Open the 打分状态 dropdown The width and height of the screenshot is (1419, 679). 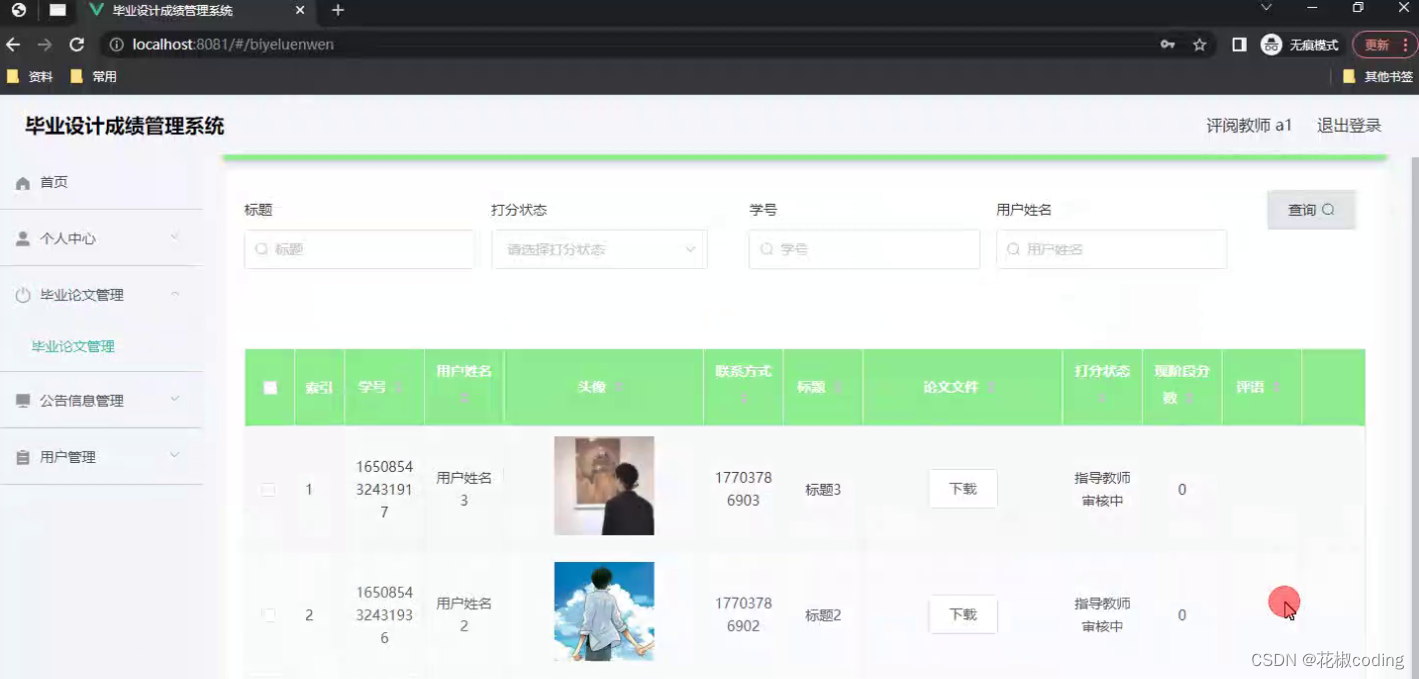tap(599, 249)
